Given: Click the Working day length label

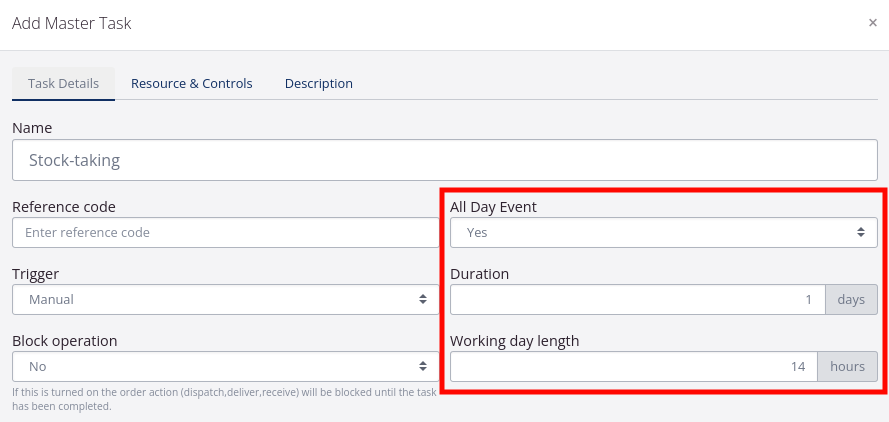Looking at the screenshot, I should 514,341.
